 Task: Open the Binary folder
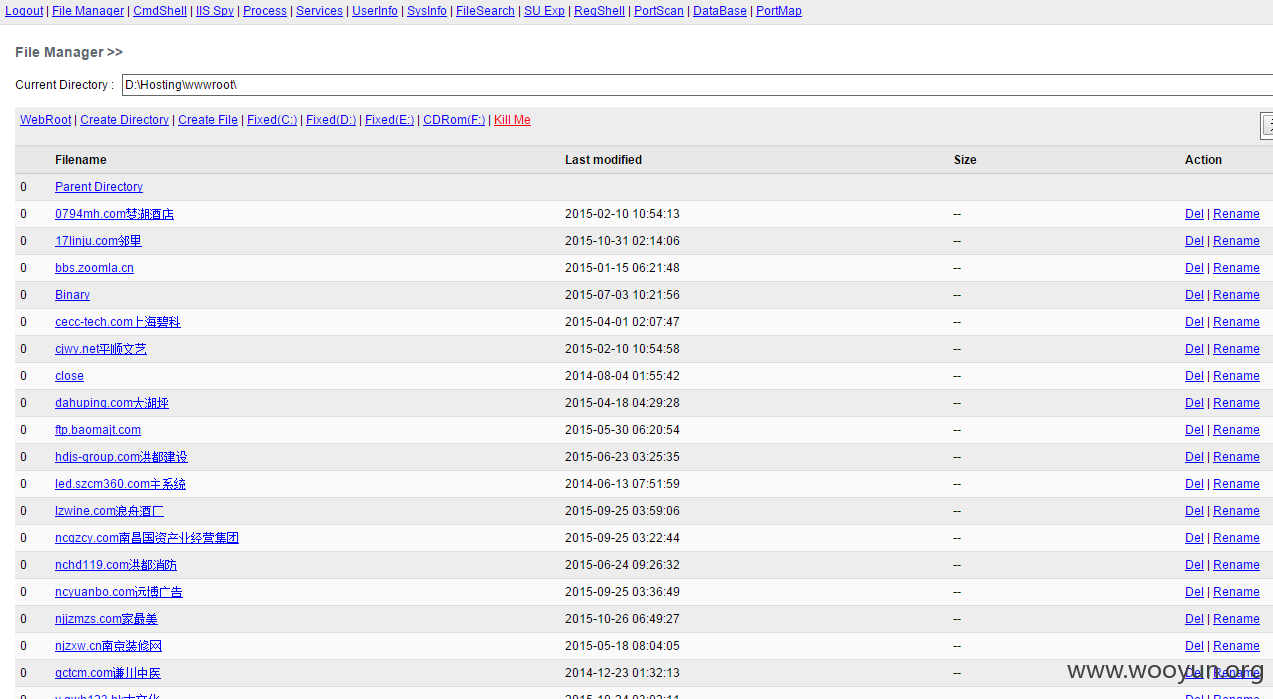72,295
